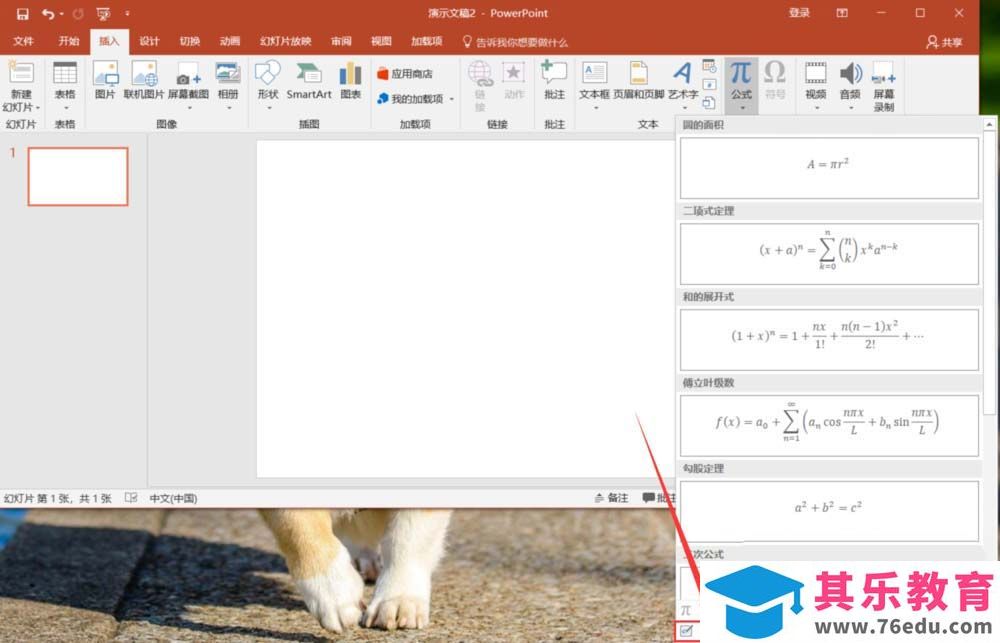Click the 形状 shapes icon
This screenshot has height=643, width=1000.
(x=268, y=73)
